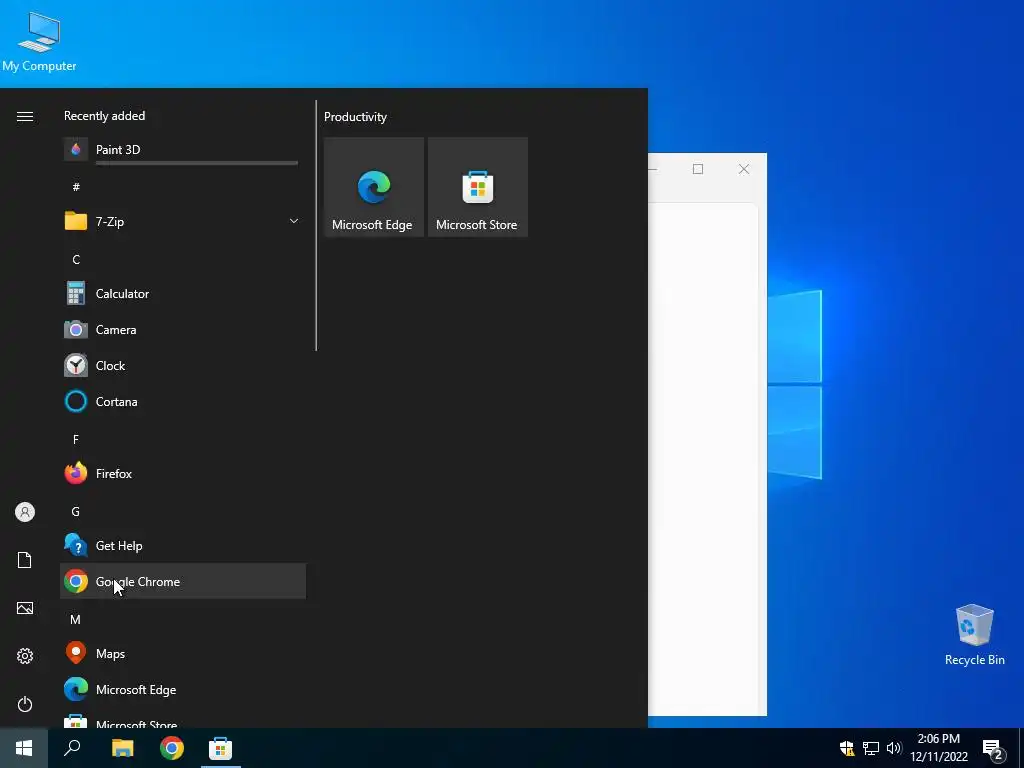Click the app list scrollbar
Viewport: 1024px width, 768px height.
point(316,225)
